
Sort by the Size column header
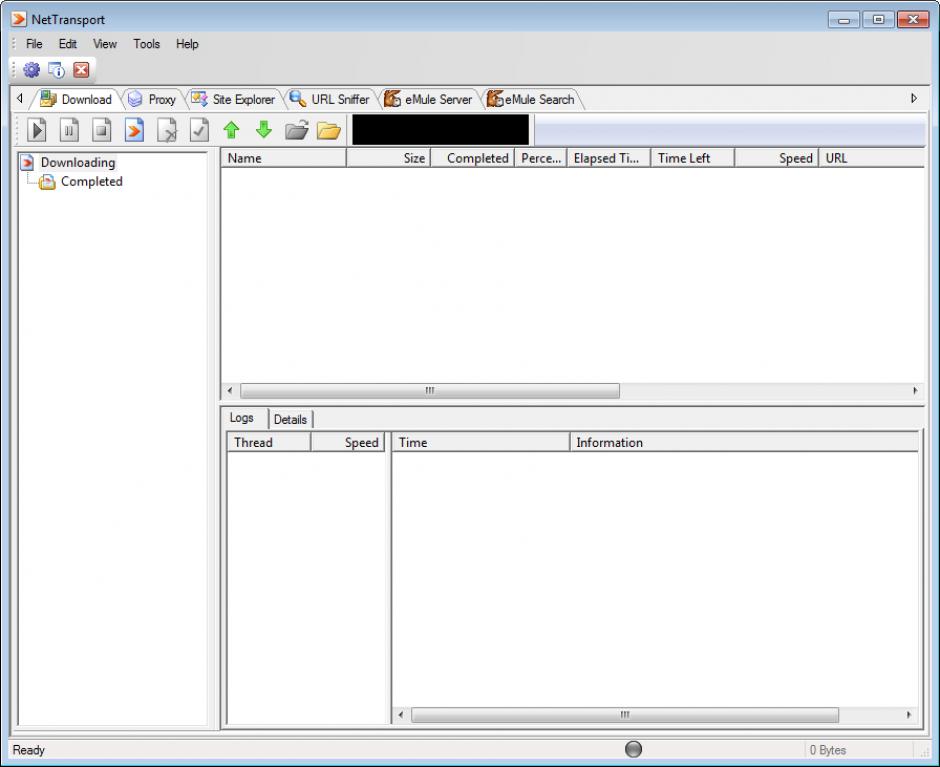coord(388,158)
